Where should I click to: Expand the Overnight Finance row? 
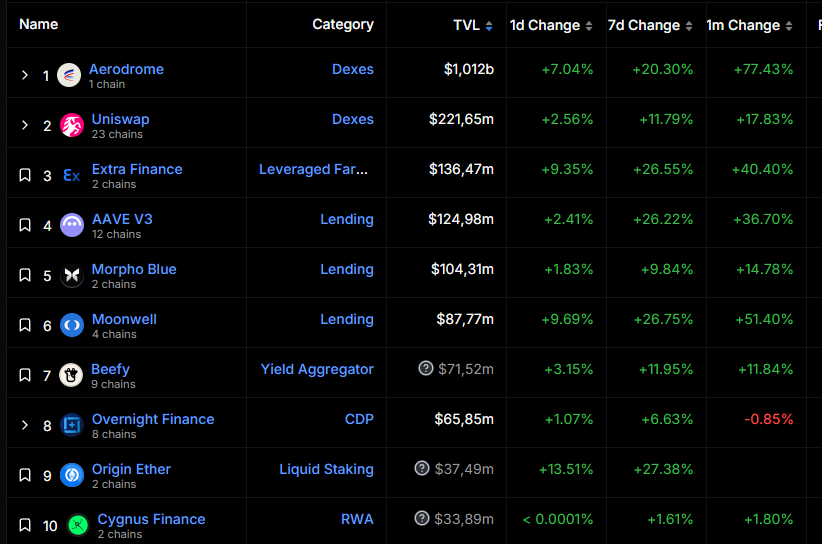[x=25, y=425]
